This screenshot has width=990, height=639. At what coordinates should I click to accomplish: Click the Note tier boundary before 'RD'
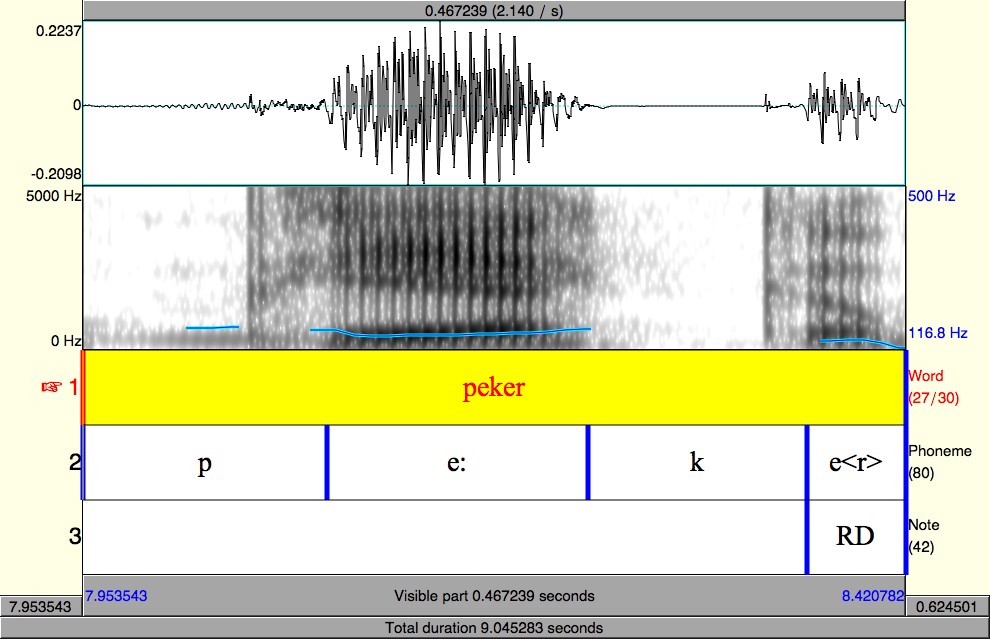[807, 537]
